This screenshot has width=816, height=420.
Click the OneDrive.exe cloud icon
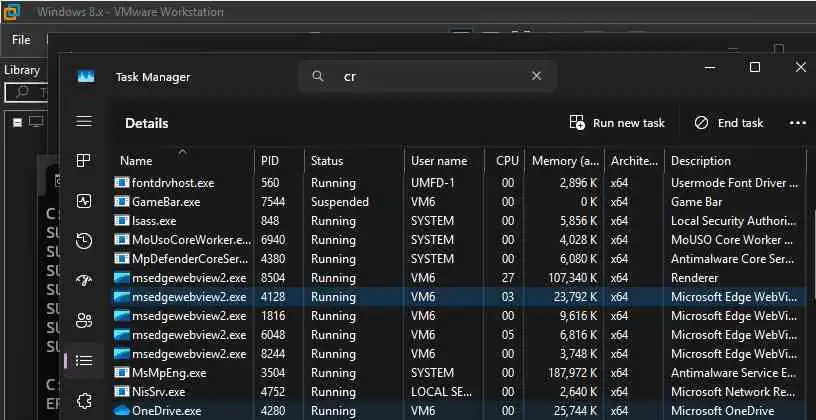point(121,411)
